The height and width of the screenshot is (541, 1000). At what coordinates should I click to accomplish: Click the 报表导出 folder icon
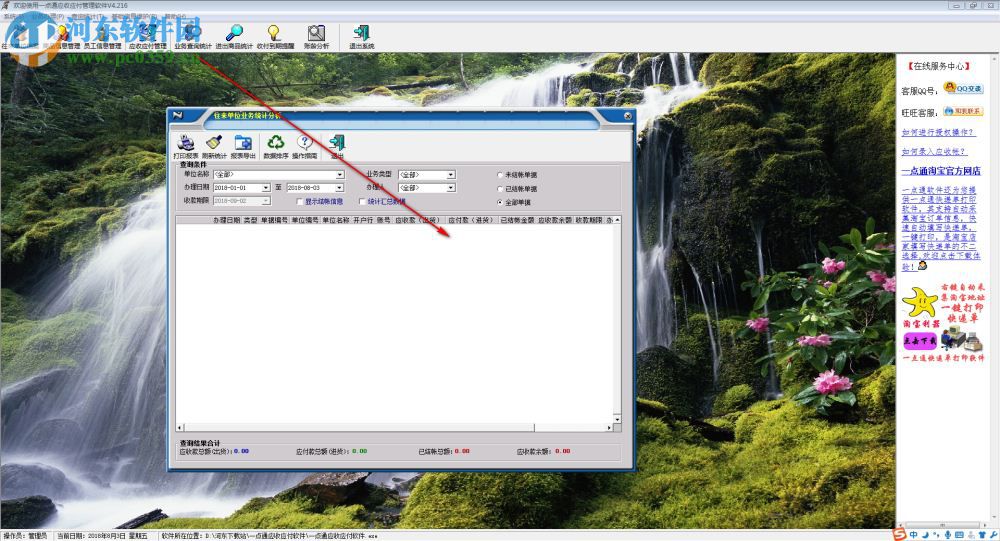click(243, 143)
